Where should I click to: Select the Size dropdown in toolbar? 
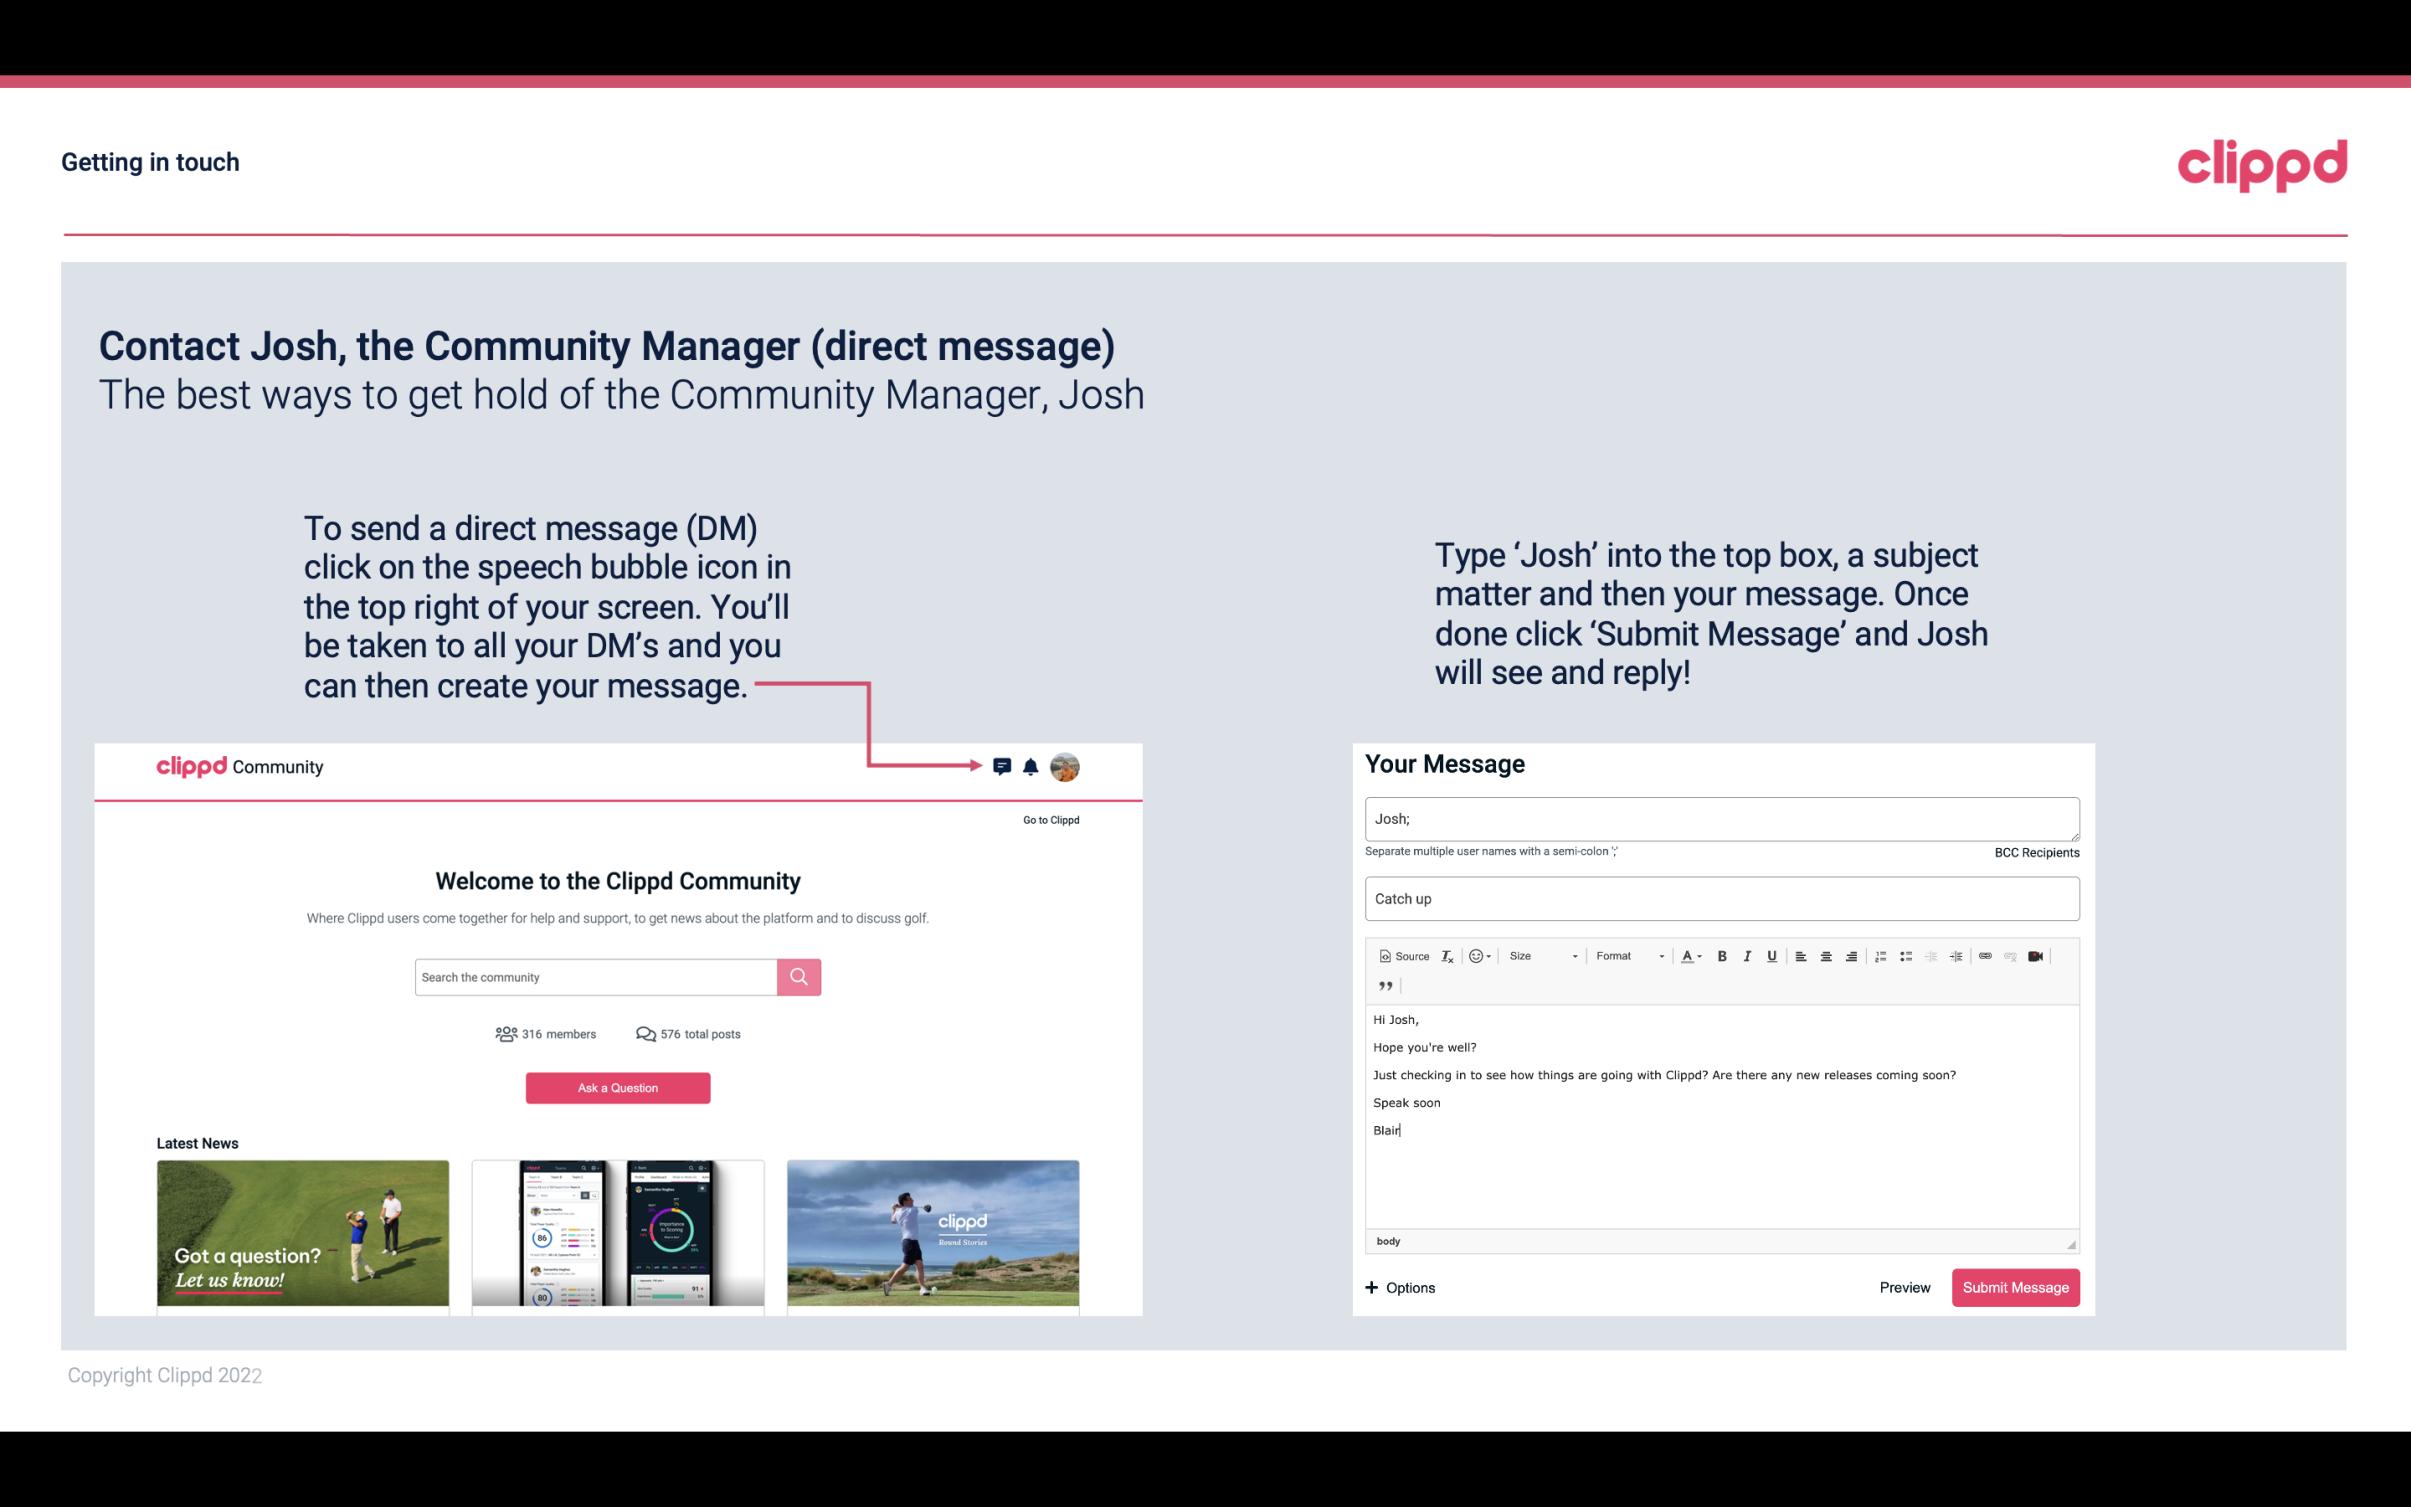pyautogui.click(x=1536, y=955)
